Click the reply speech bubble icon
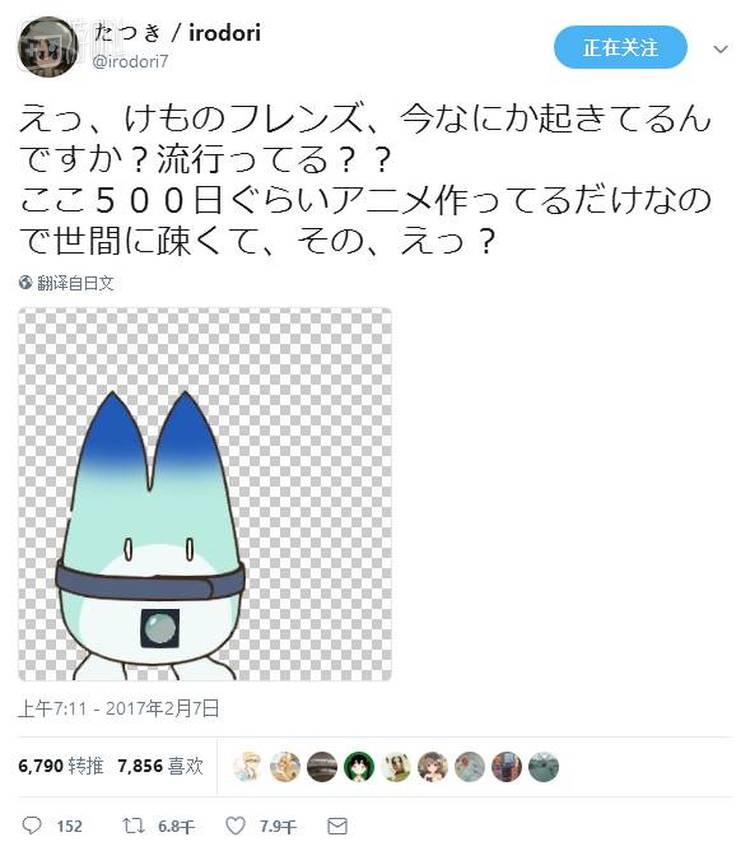750x851 pixels. click(31, 825)
